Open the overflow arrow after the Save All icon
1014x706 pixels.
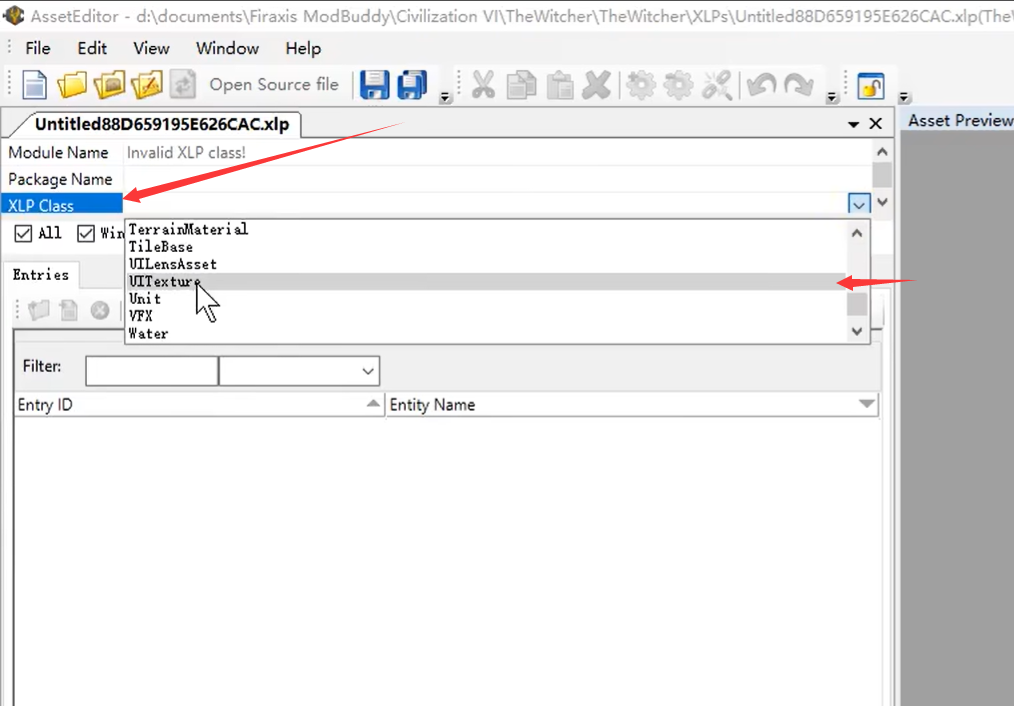pyautogui.click(x=445, y=97)
